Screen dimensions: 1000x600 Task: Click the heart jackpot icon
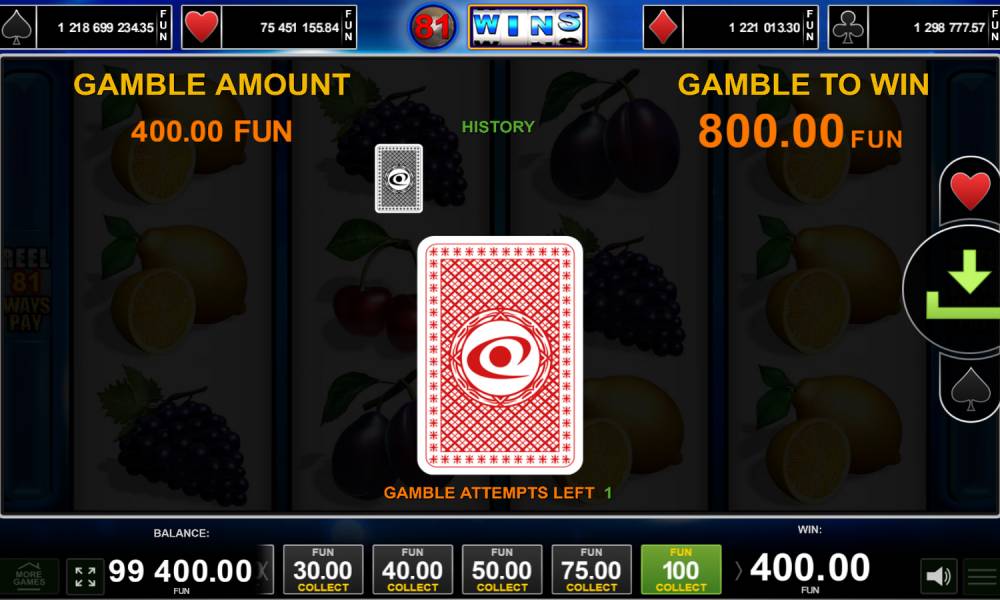(x=202, y=27)
